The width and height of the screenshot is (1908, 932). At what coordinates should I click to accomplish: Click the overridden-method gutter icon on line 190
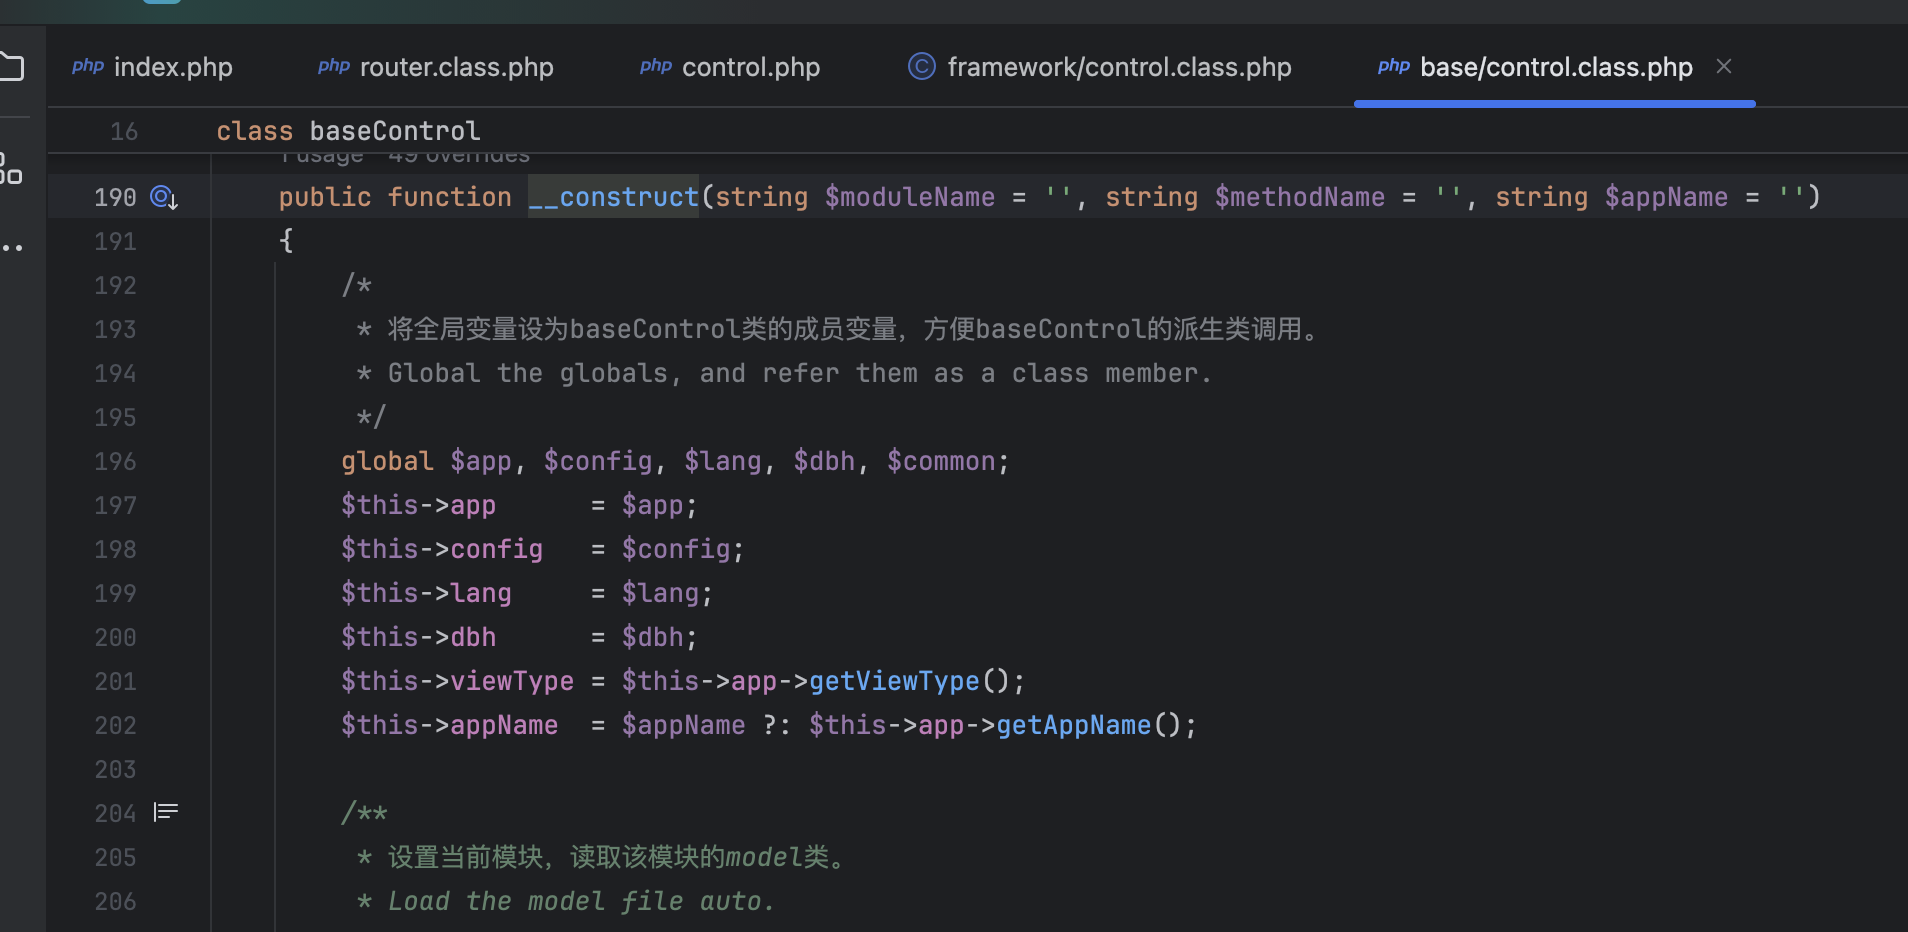click(x=164, y=198)
